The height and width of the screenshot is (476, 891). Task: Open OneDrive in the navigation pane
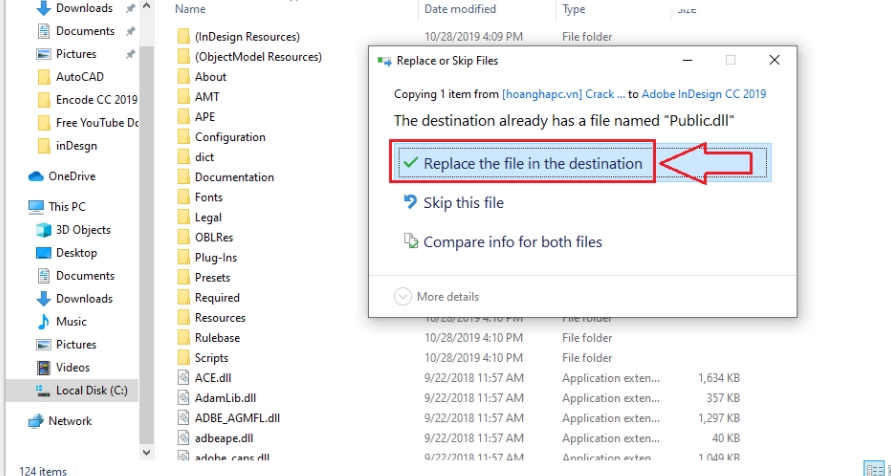click(x=71, y=176)
